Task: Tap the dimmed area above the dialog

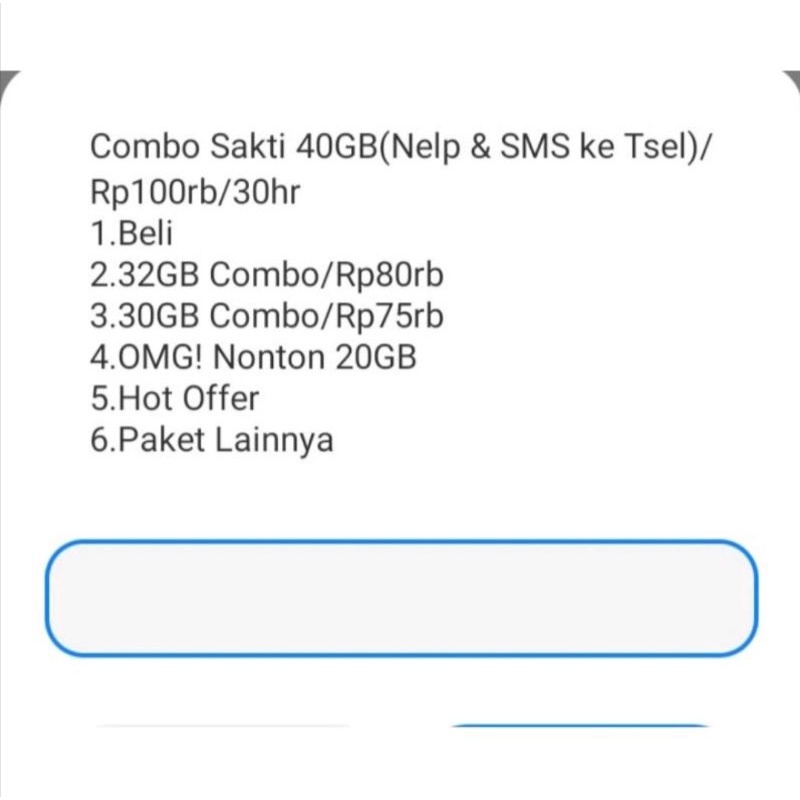Action: click(x=400, y=30)
